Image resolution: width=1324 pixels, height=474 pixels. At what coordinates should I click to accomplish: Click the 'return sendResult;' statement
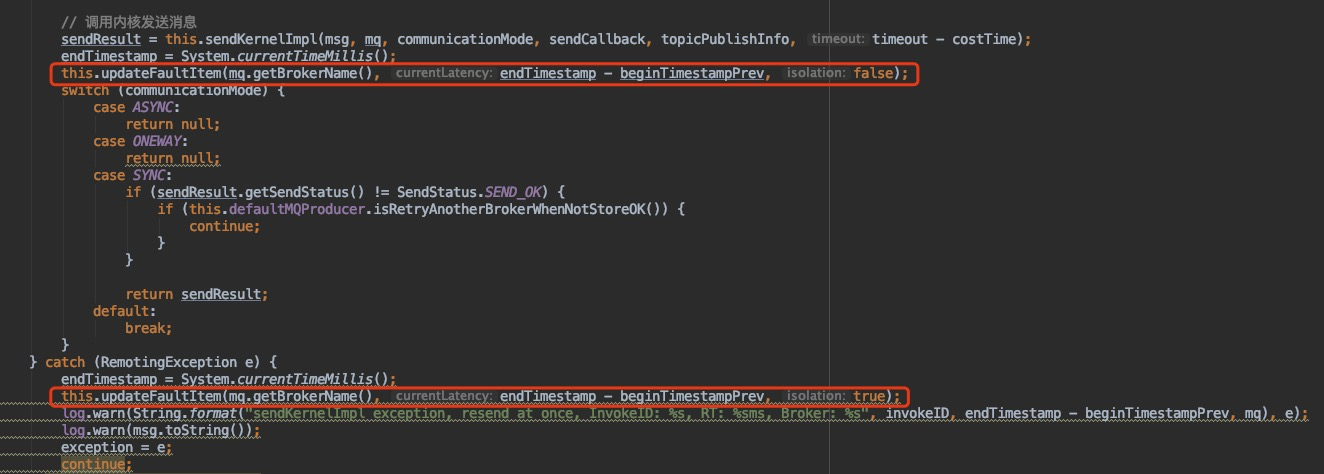197,294
